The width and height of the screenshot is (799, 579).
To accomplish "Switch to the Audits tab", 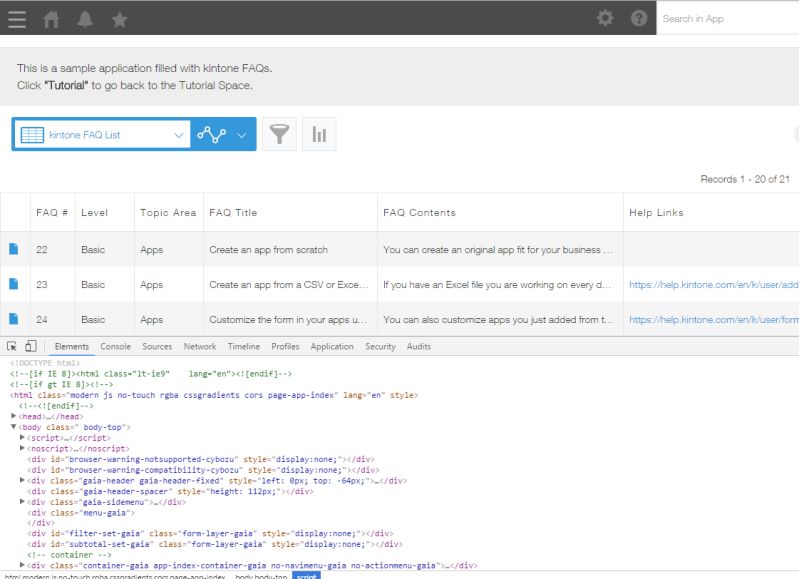I will pos(418,347).
